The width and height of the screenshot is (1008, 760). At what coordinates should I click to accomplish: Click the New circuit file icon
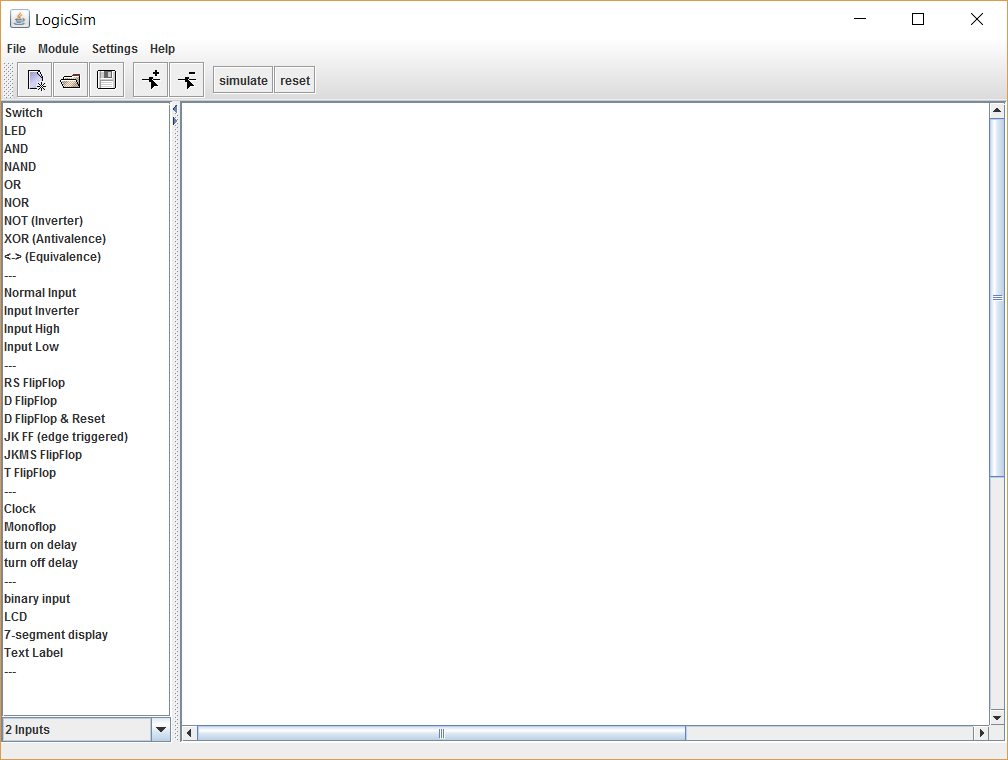pyautogui.click(x=35, y=80)
